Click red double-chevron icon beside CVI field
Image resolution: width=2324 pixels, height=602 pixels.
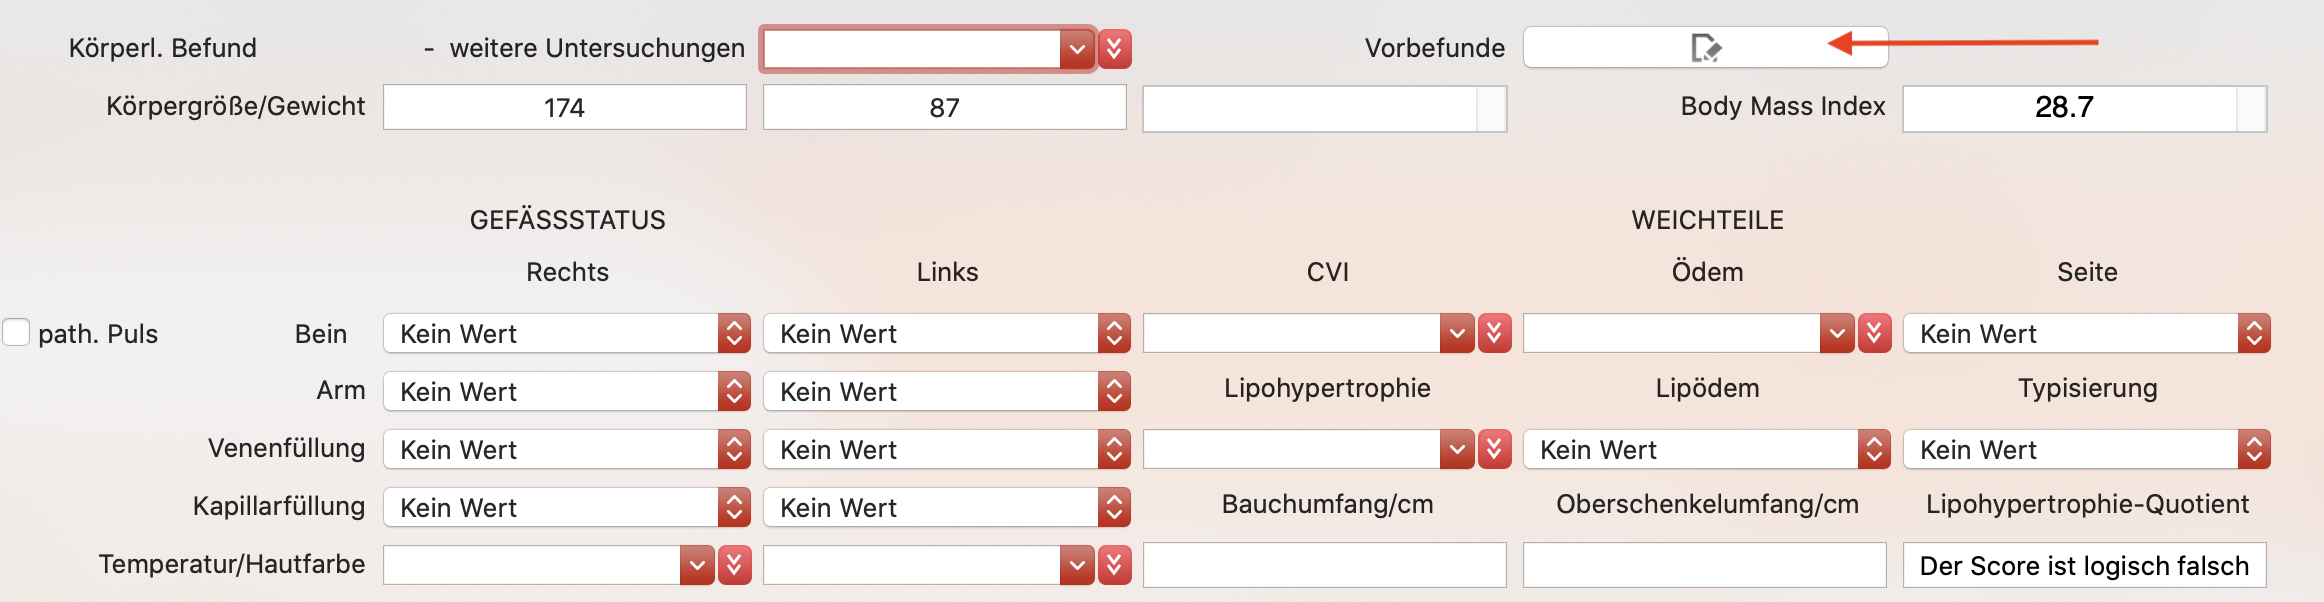tap(1494, 333)
